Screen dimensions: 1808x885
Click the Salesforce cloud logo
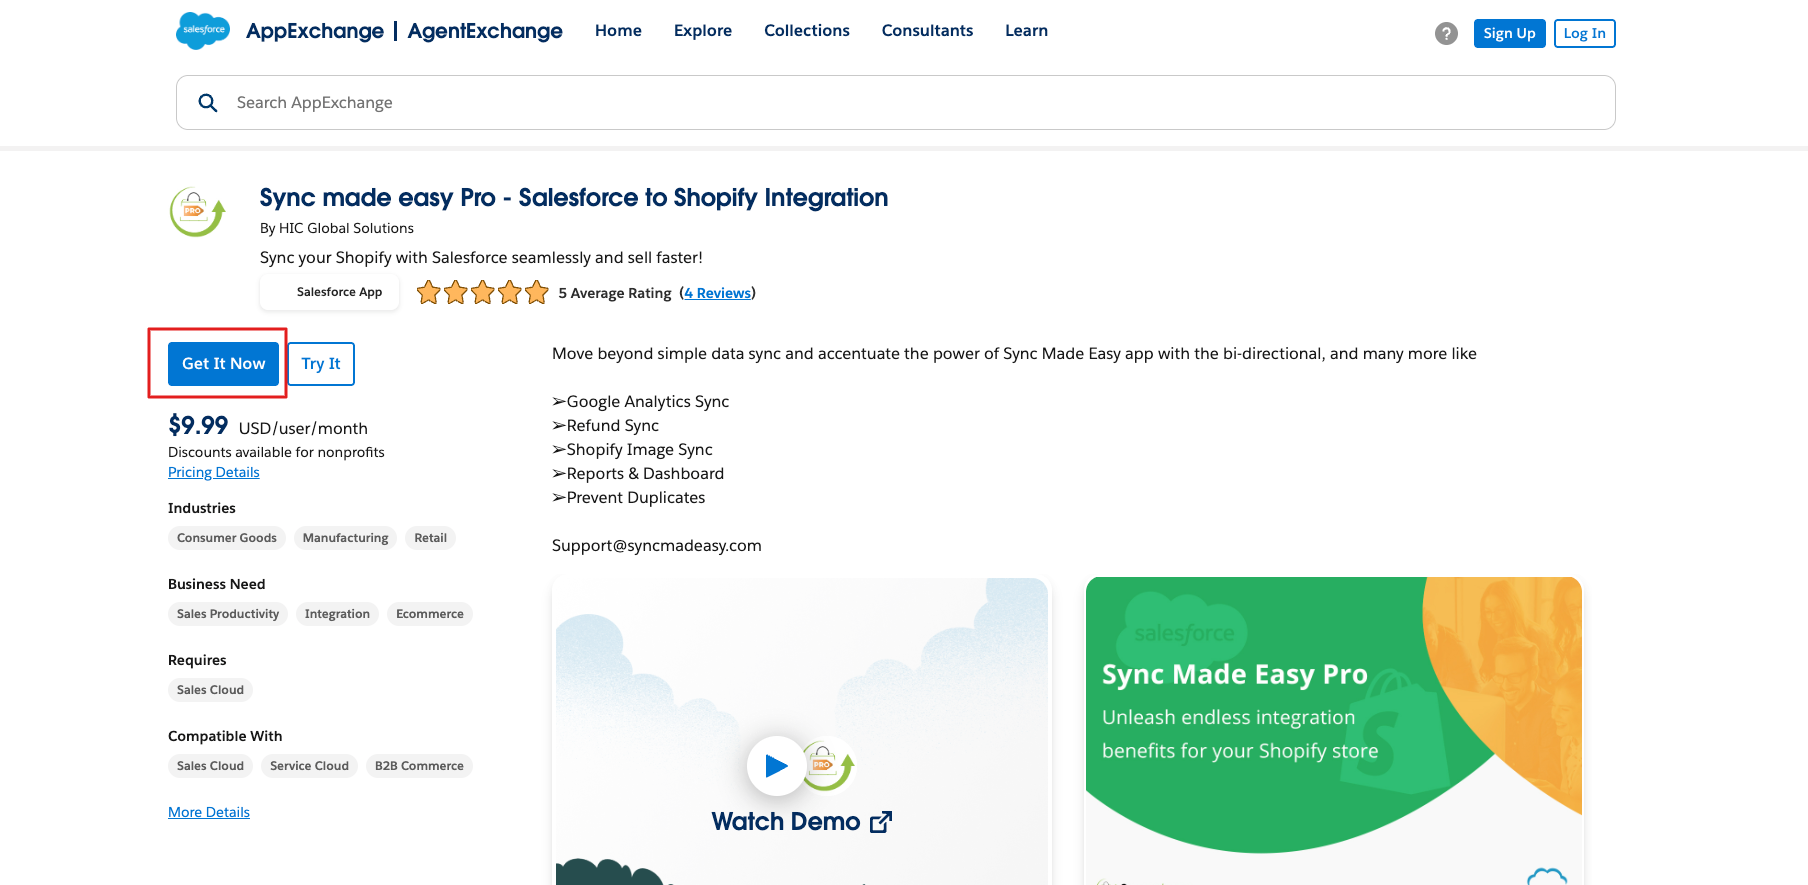(203, 31)
